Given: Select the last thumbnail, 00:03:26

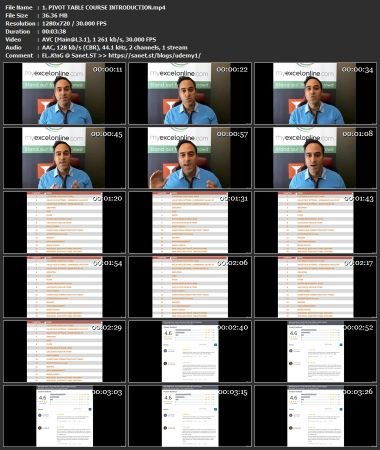Looking at the screenshot, I should [316, 416].
